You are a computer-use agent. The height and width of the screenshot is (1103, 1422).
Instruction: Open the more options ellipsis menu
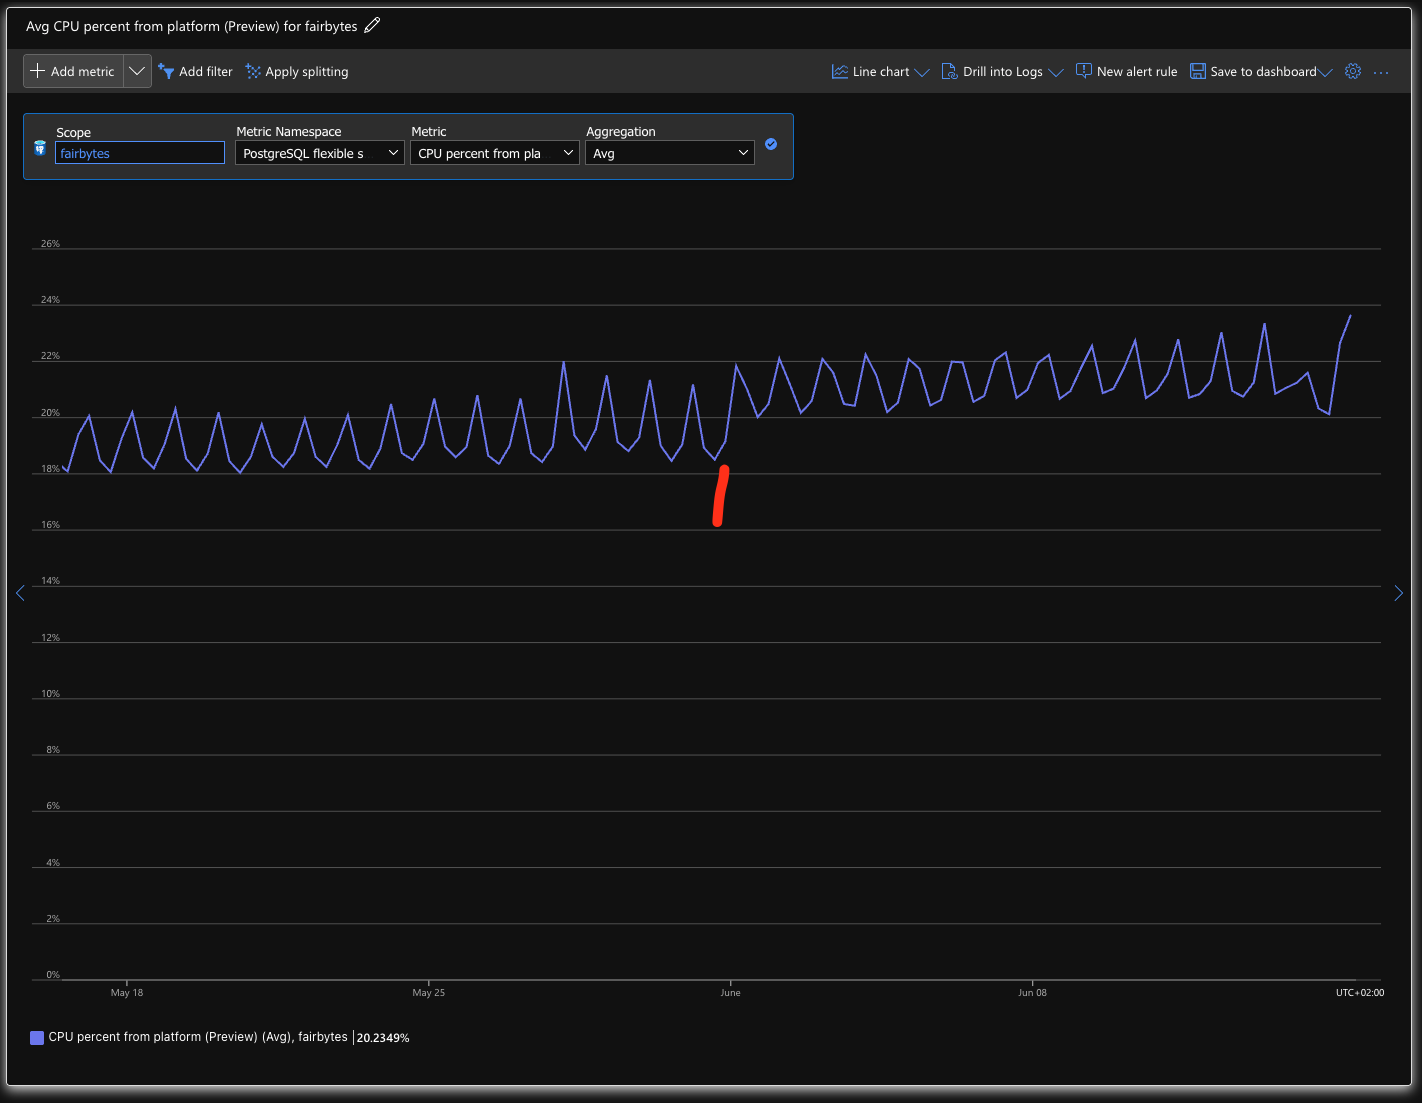tap(1381, 72)
